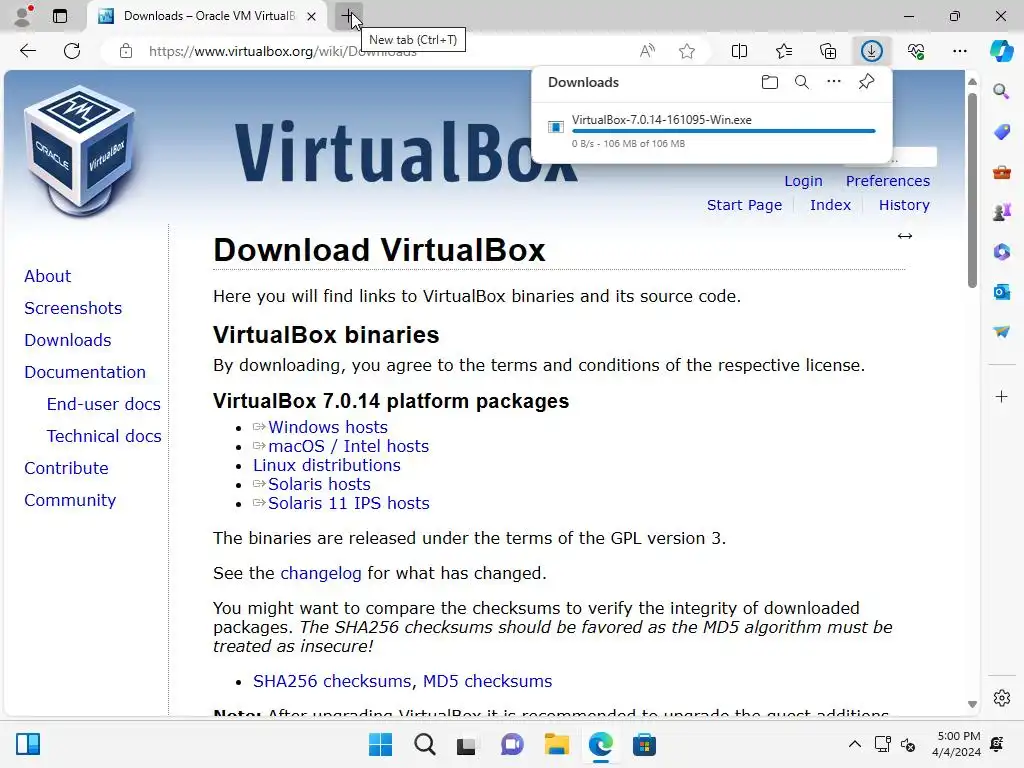Select the Downloads – Oracle VM VirtualBox tab
1024x768 pixels.
click(x=208, y=16)
